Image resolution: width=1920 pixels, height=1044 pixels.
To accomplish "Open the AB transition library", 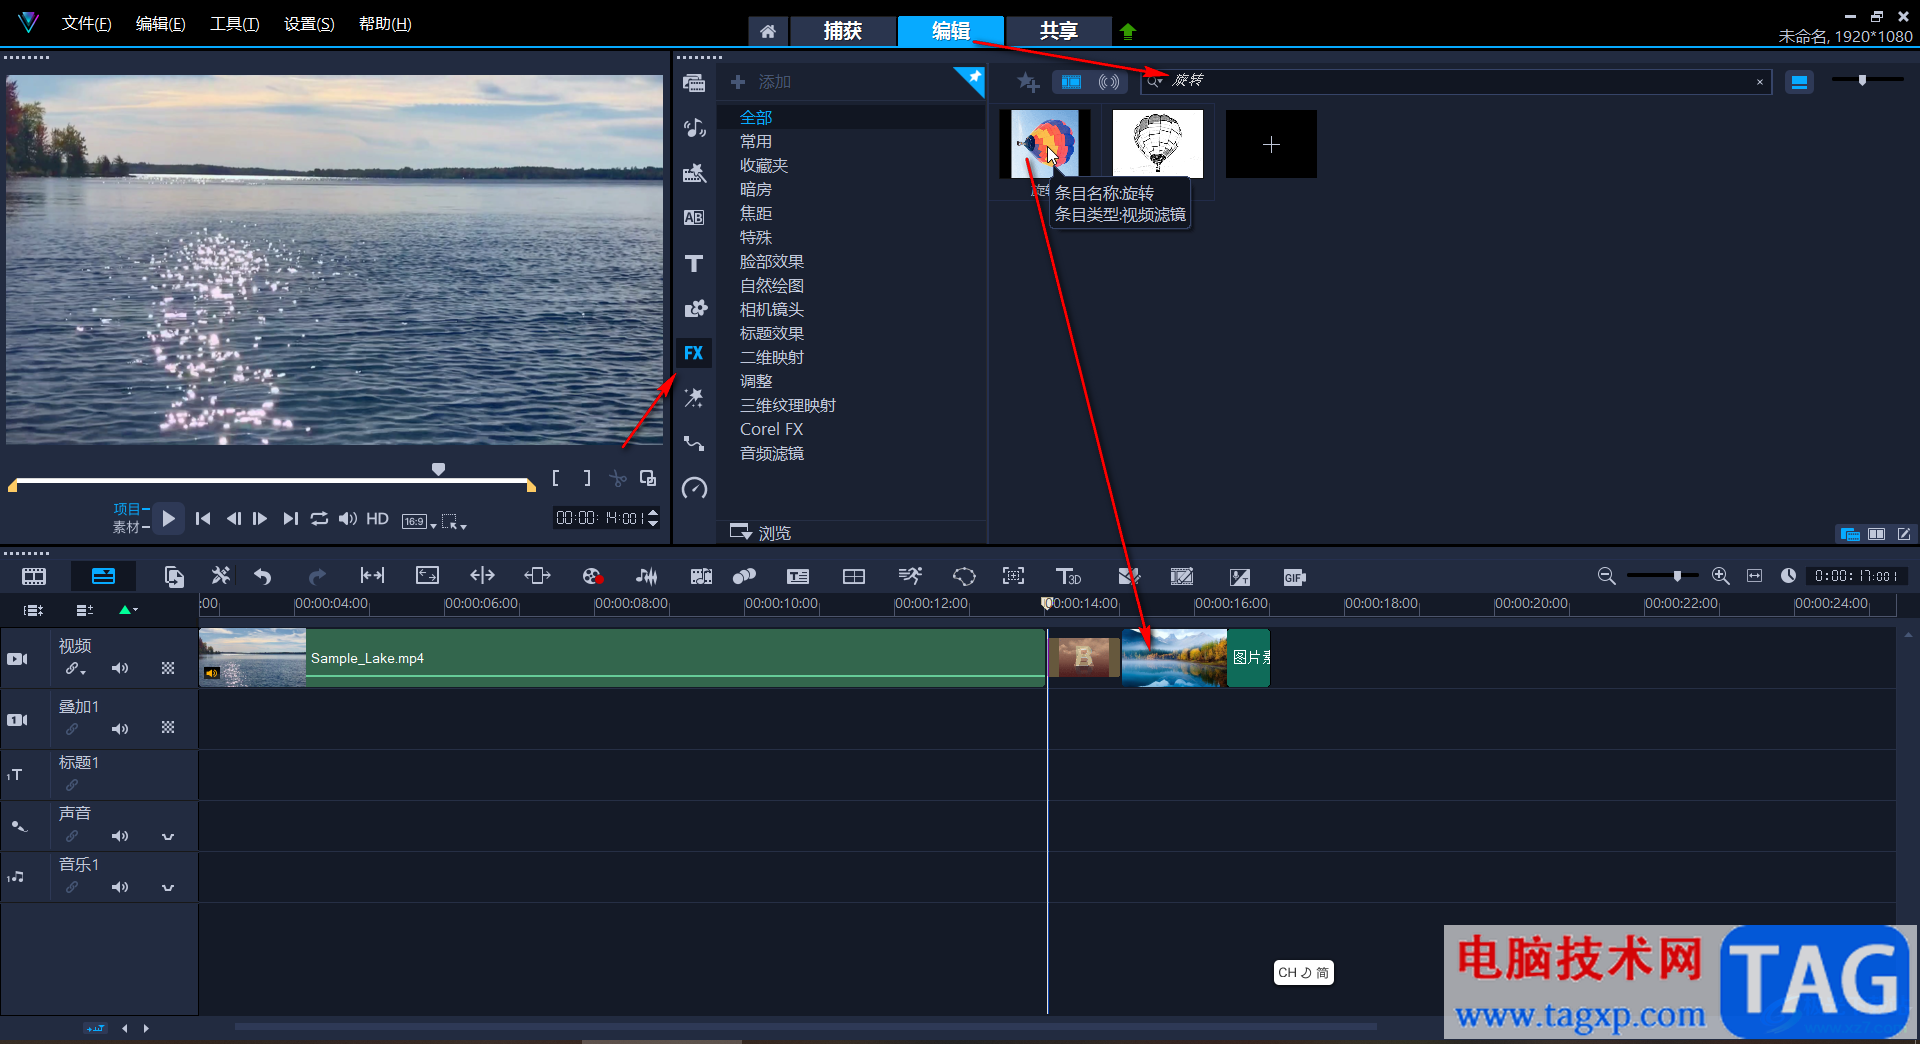I will coord(694,218).
